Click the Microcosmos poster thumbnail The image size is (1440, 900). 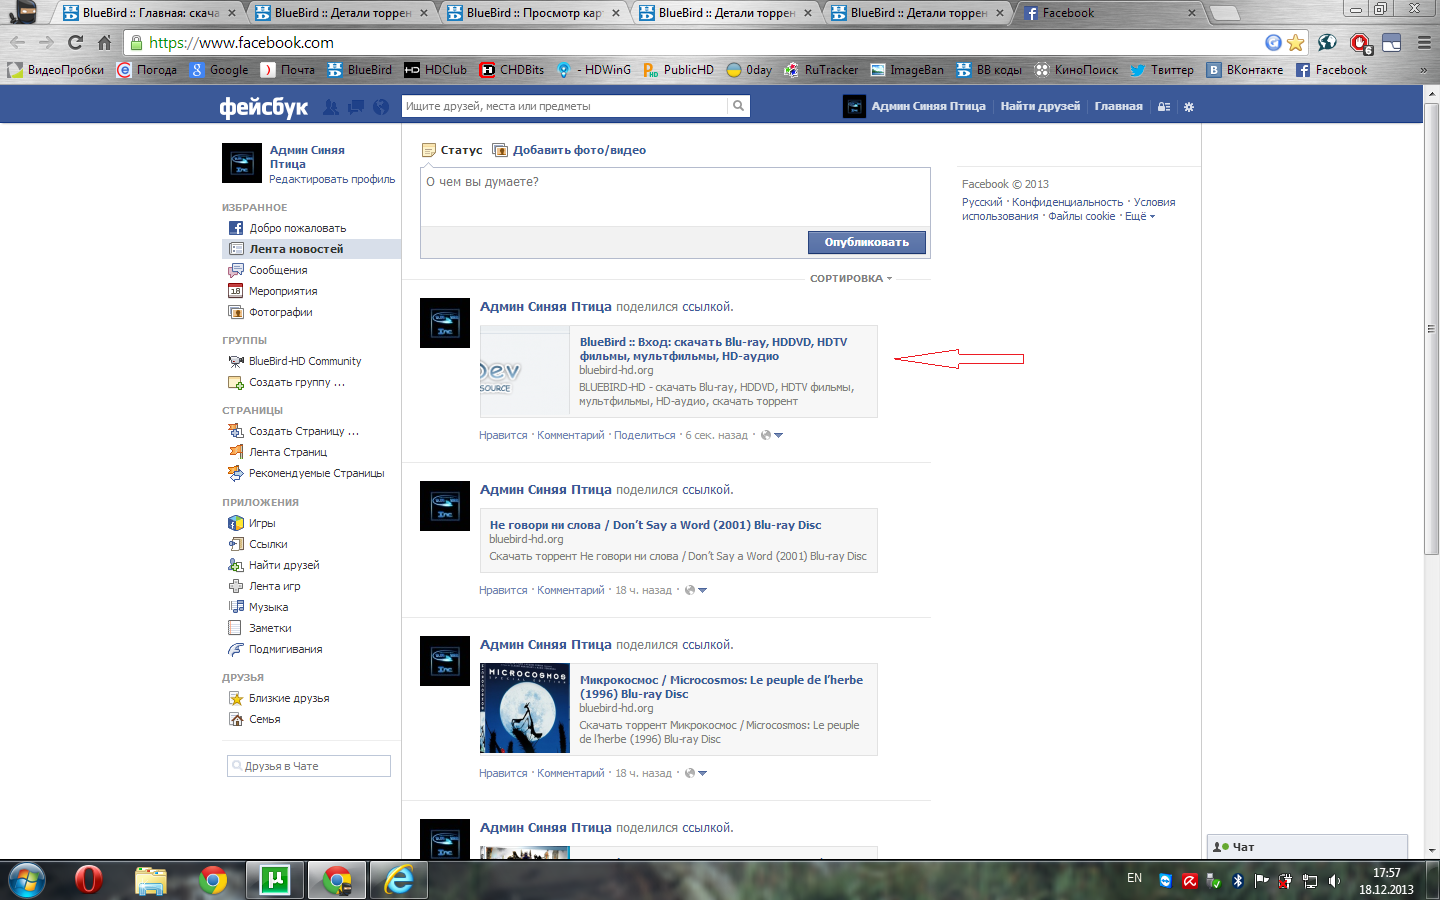pyautogui.click(x=525, y=708)
